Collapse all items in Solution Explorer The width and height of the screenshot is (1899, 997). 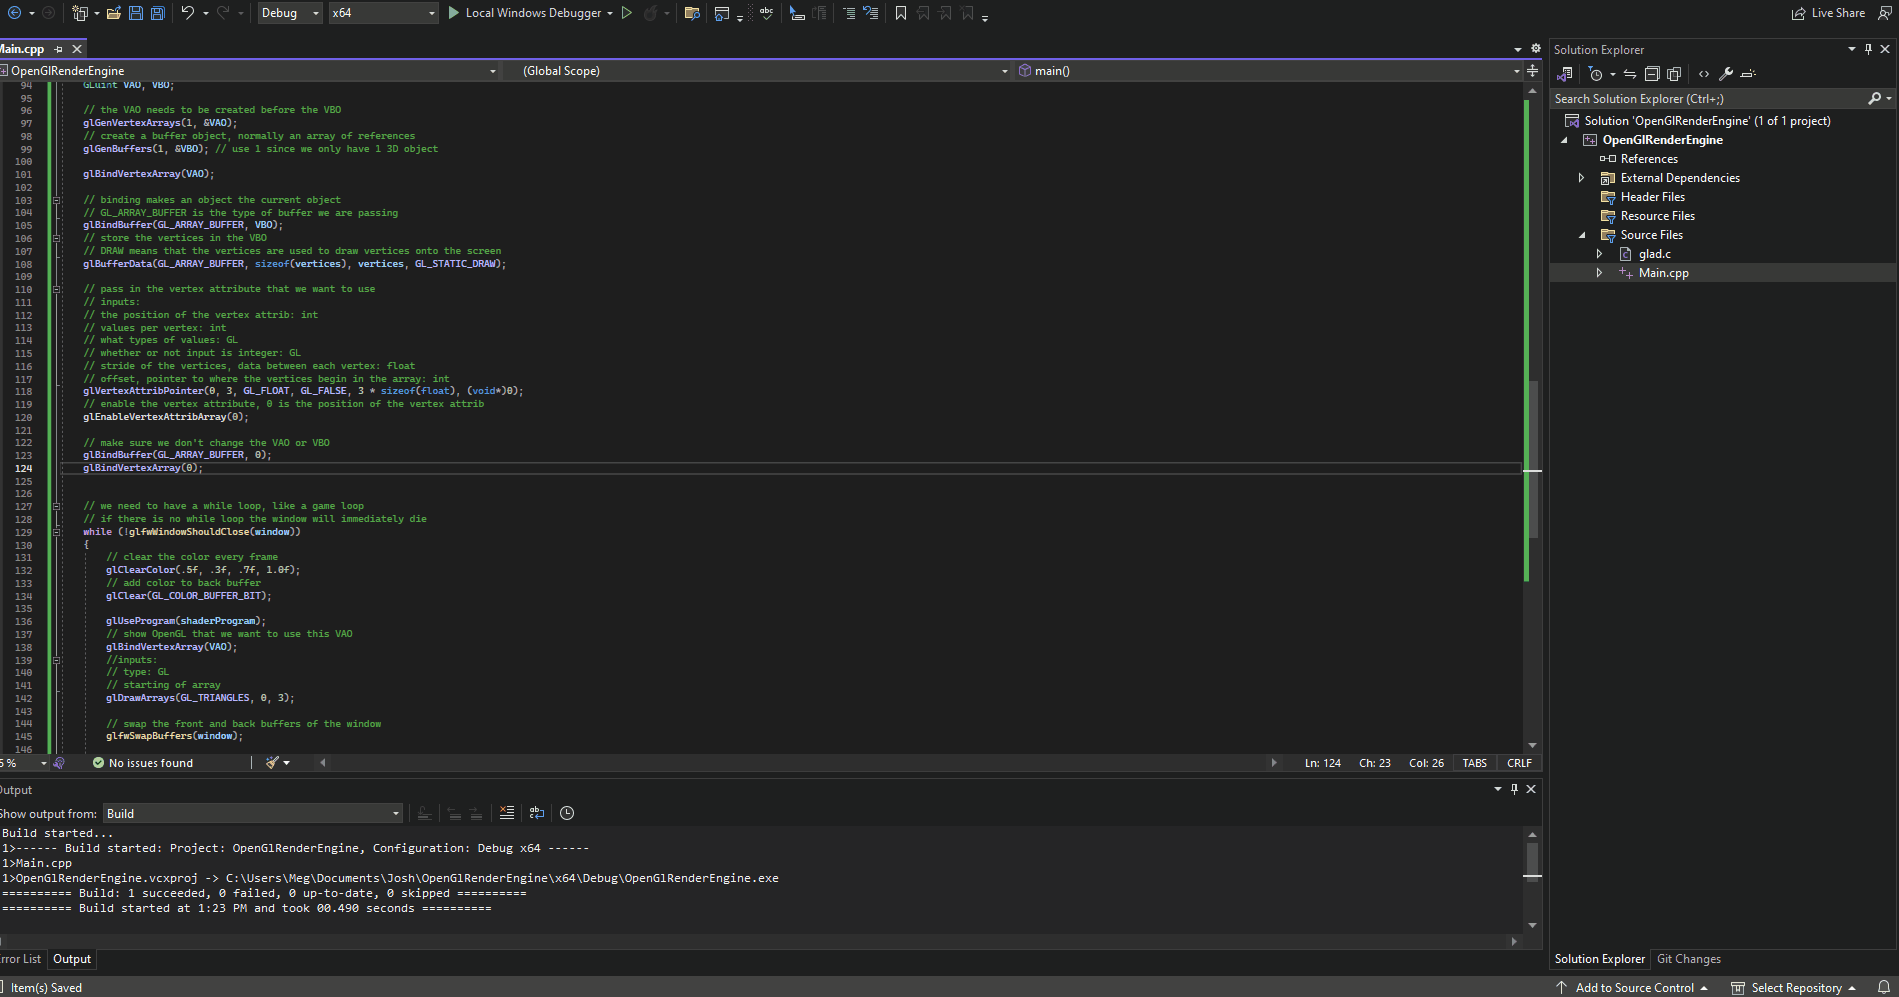click(x=1651, y=73)
